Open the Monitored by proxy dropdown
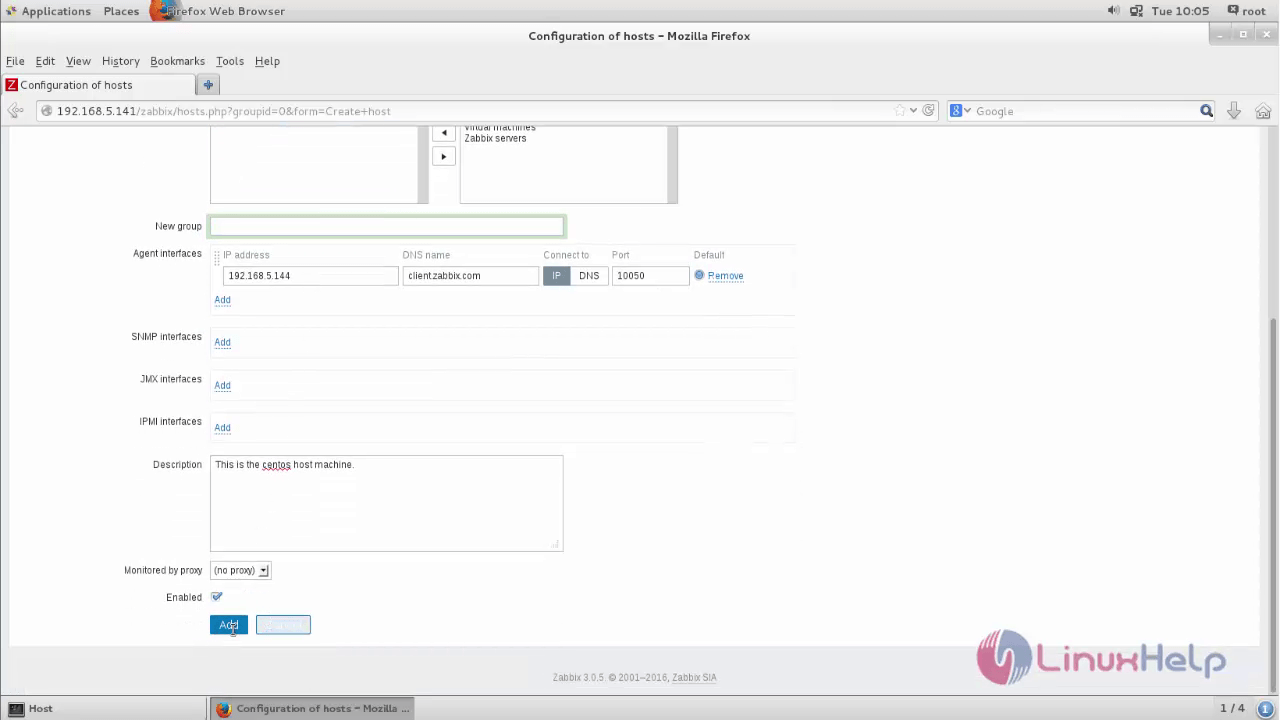 point(240,570)
